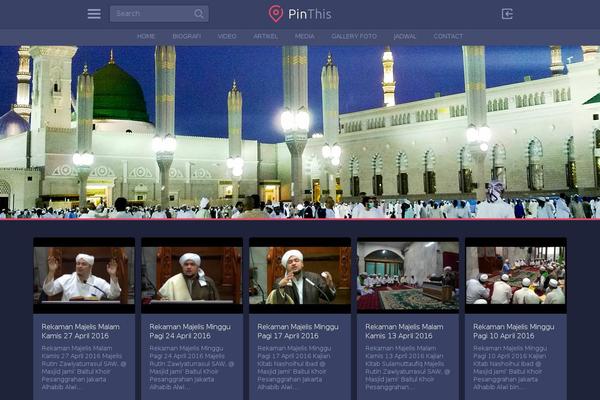Open the ARTIKEL menu item
600x400 pixels.
point(266,36)
